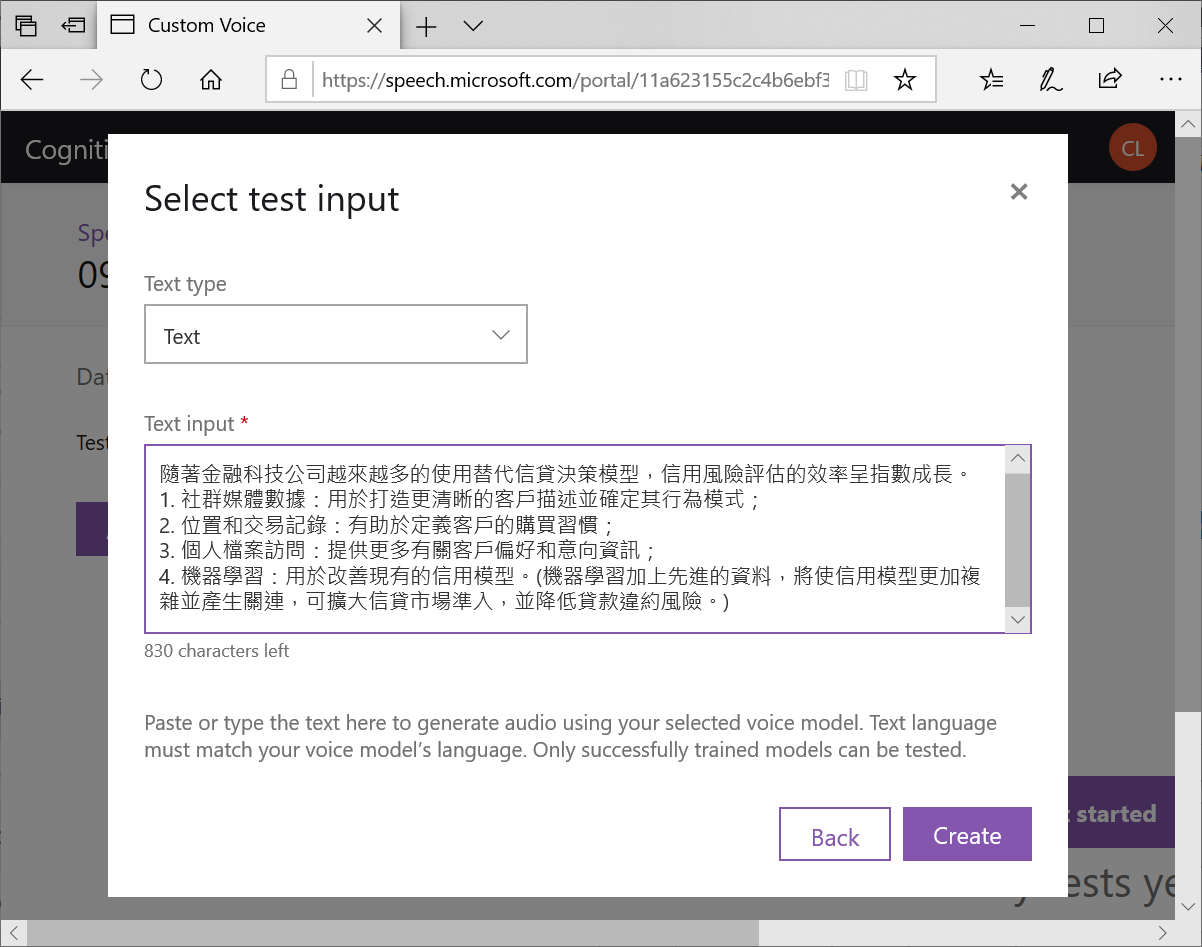This screenshot has width=1202, height=947.
Task: Open Make a Web Note pen icon
Action: point(1050,79)
